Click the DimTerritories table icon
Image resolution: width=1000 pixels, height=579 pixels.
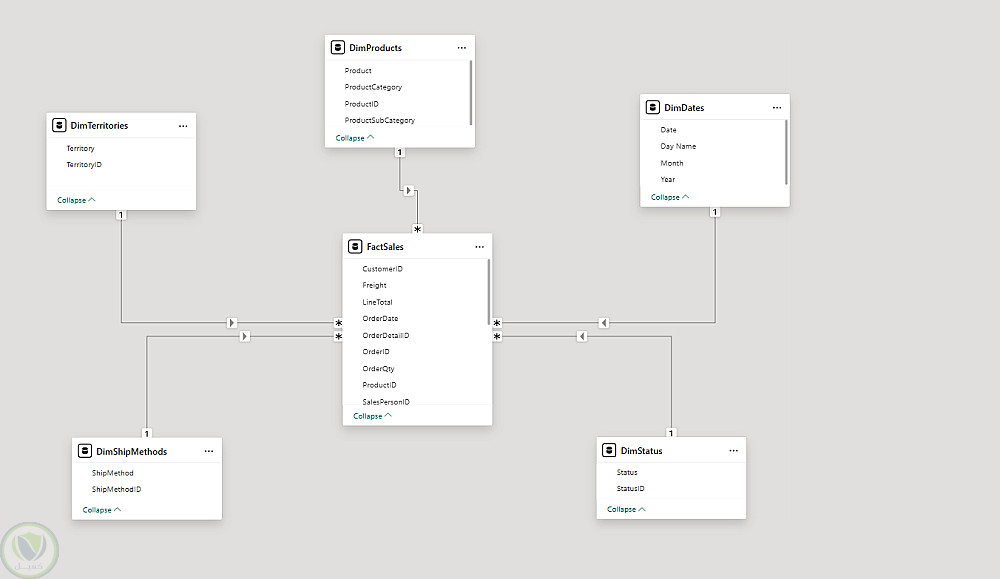point(60,126)
